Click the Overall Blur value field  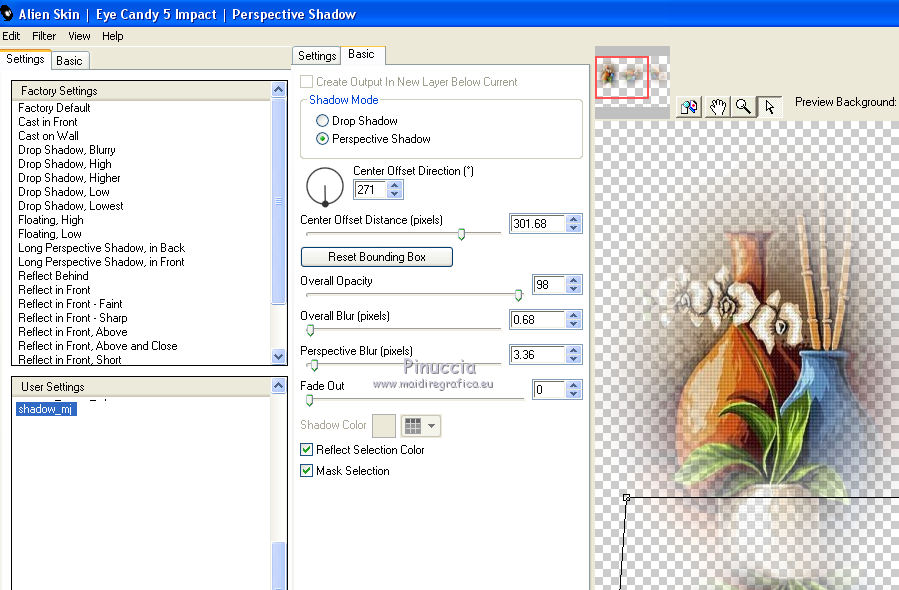537,320
